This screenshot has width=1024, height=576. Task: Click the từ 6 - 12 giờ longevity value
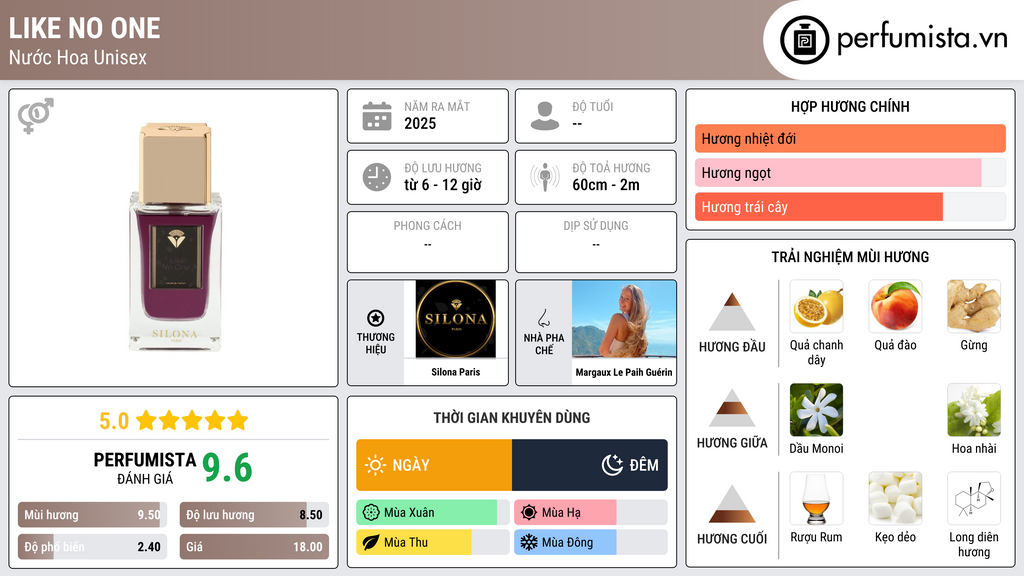click(443, 185)
